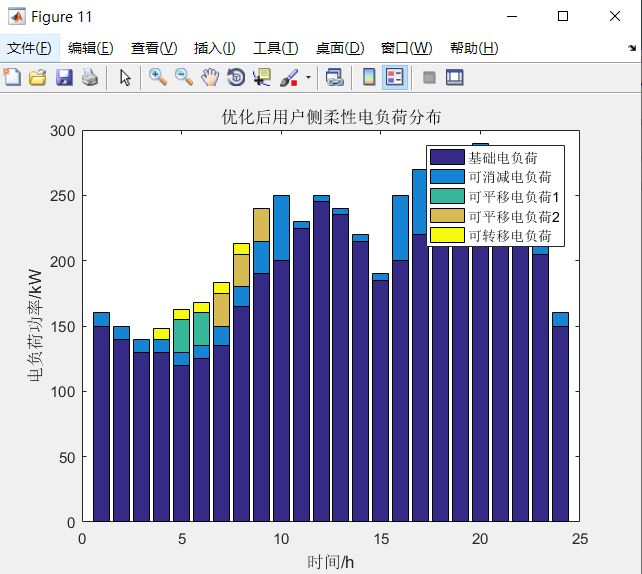Viewport: 642px width, 574px height.
Task: Click the tan segment of bar at hour 9
Action: (261, 225)
